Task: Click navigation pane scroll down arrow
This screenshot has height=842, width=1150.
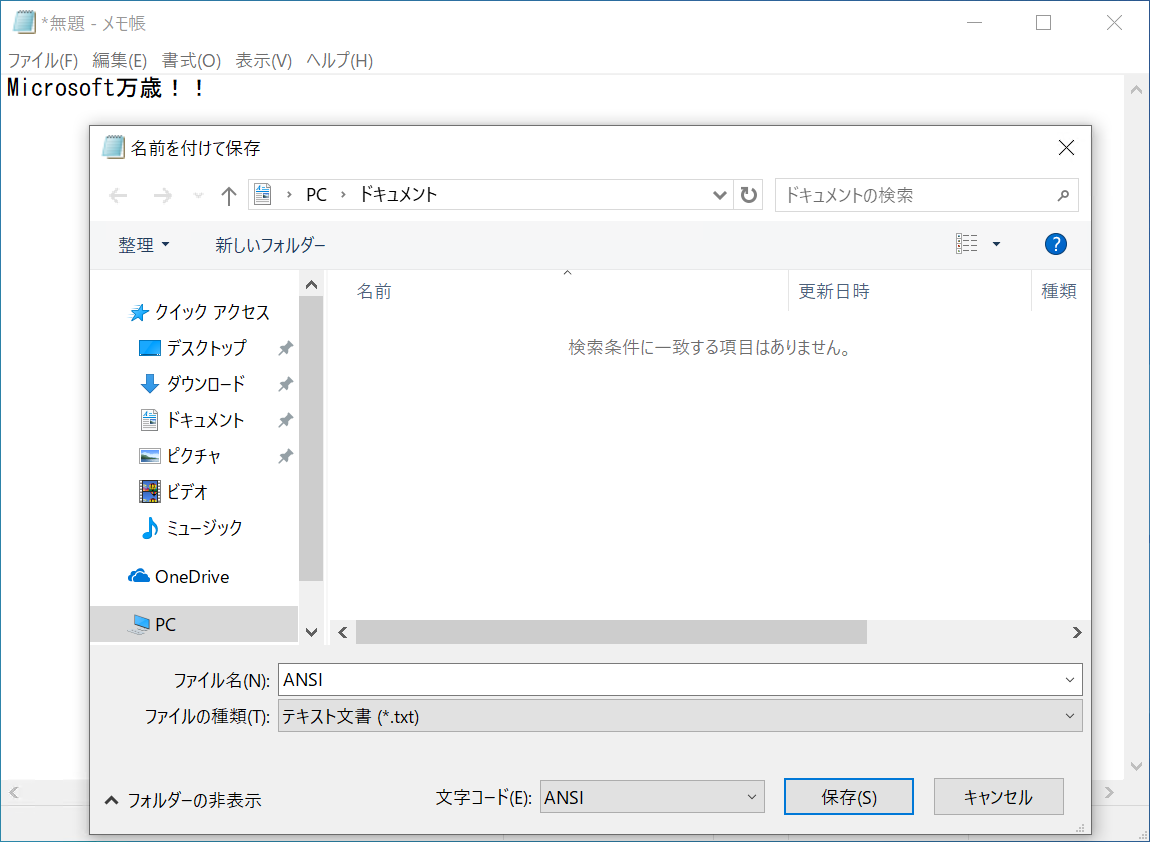Action: pyautogui.click(x=311, y=632)
